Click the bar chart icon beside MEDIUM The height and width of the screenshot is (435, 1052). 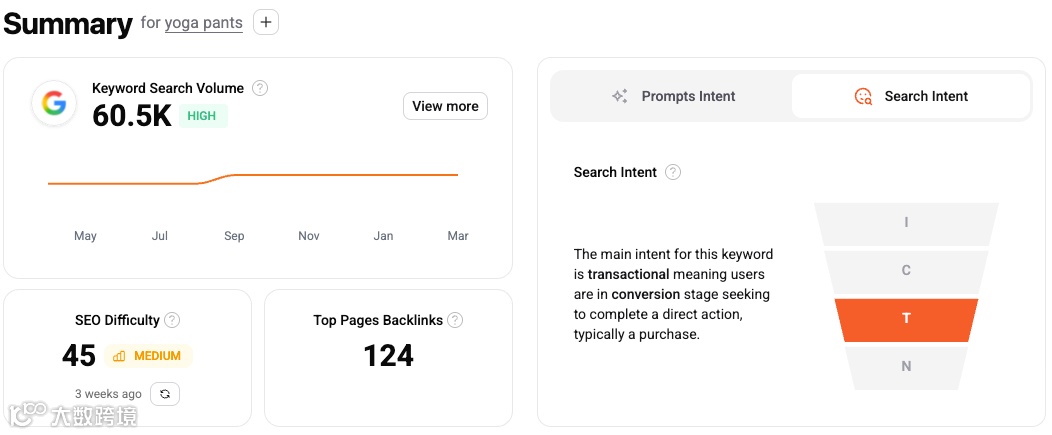coord(120,356)
